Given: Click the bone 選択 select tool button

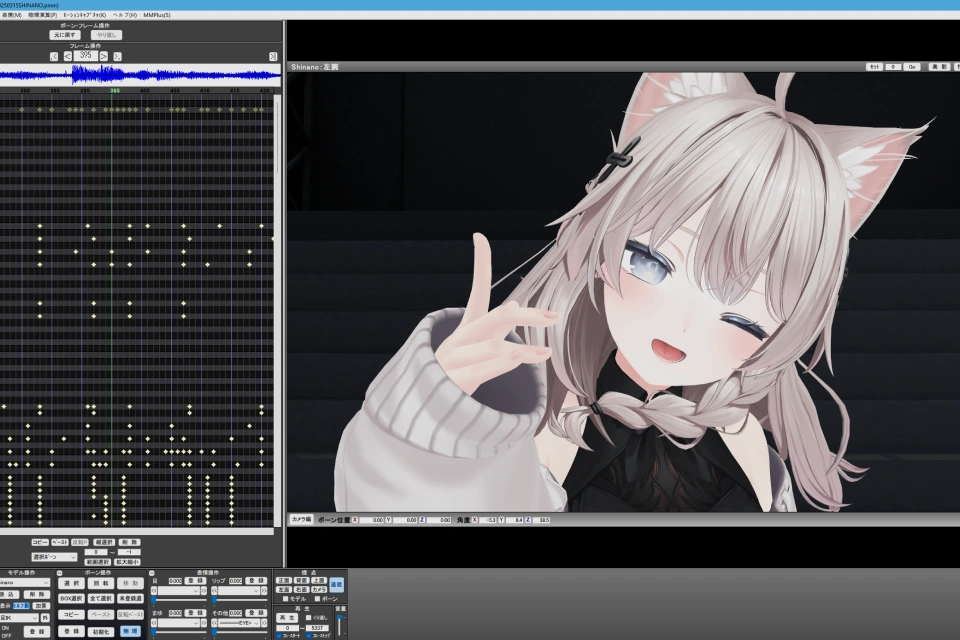Looking at the screenshot, I should click(x=71, y=583).
